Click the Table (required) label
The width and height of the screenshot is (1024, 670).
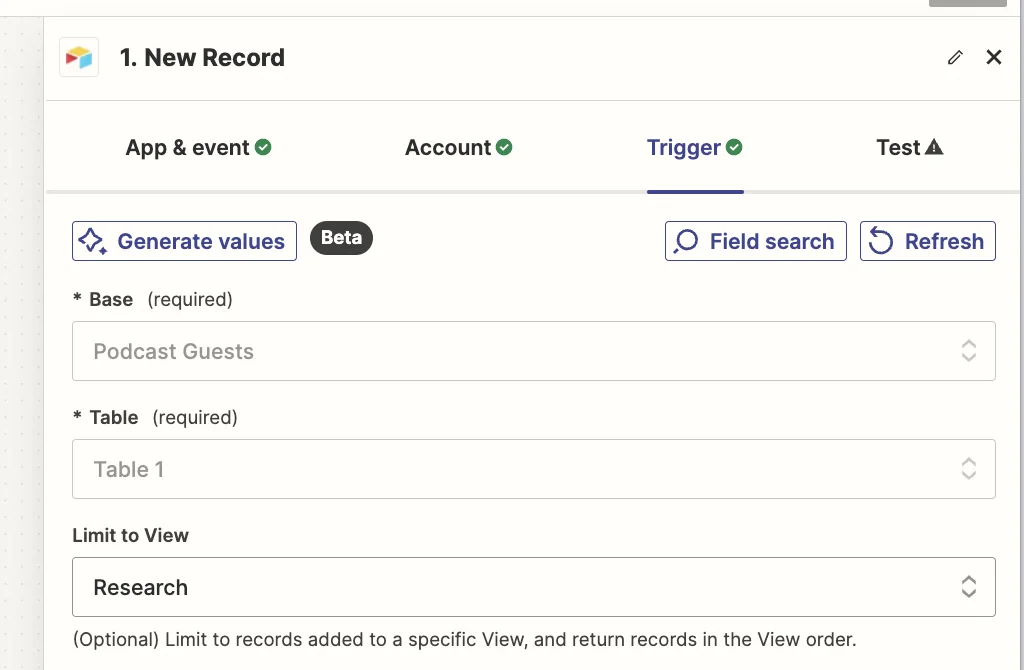tap(155, 417)
